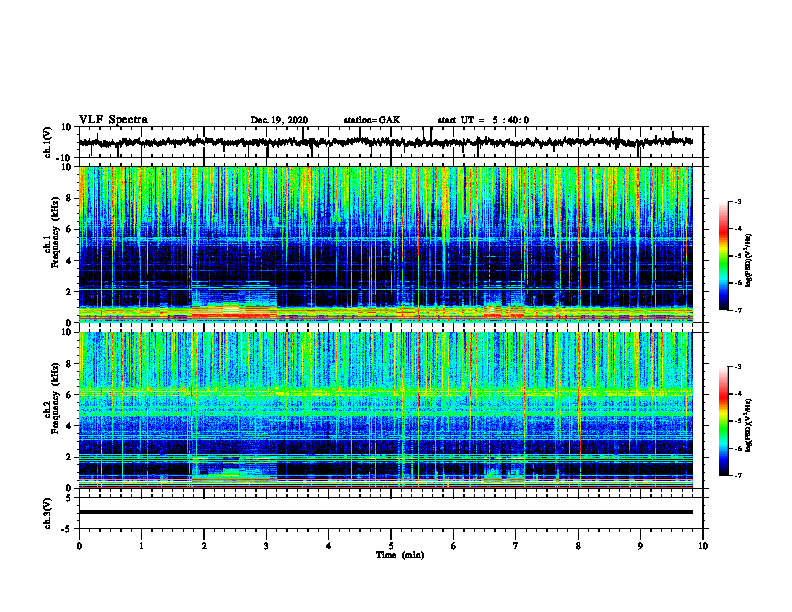
Task: Click the last time axis tick "10"
Action: coord(703,546)
